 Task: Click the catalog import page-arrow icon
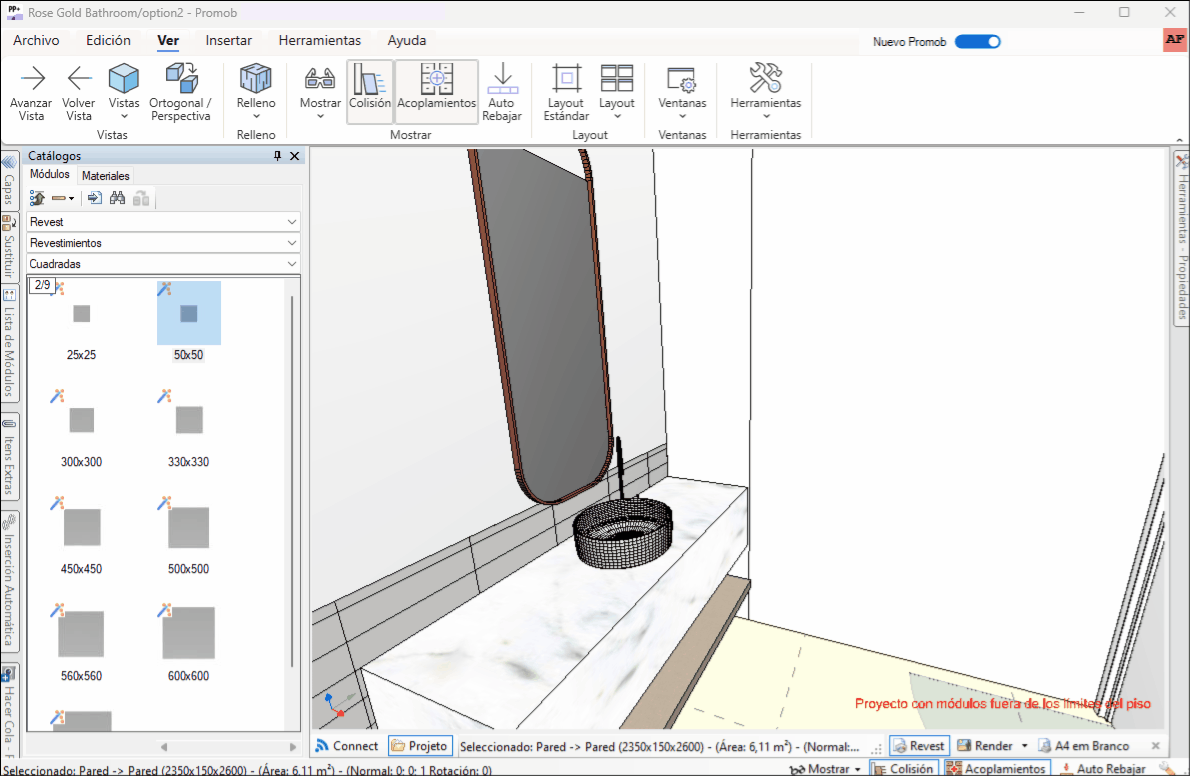95,198
